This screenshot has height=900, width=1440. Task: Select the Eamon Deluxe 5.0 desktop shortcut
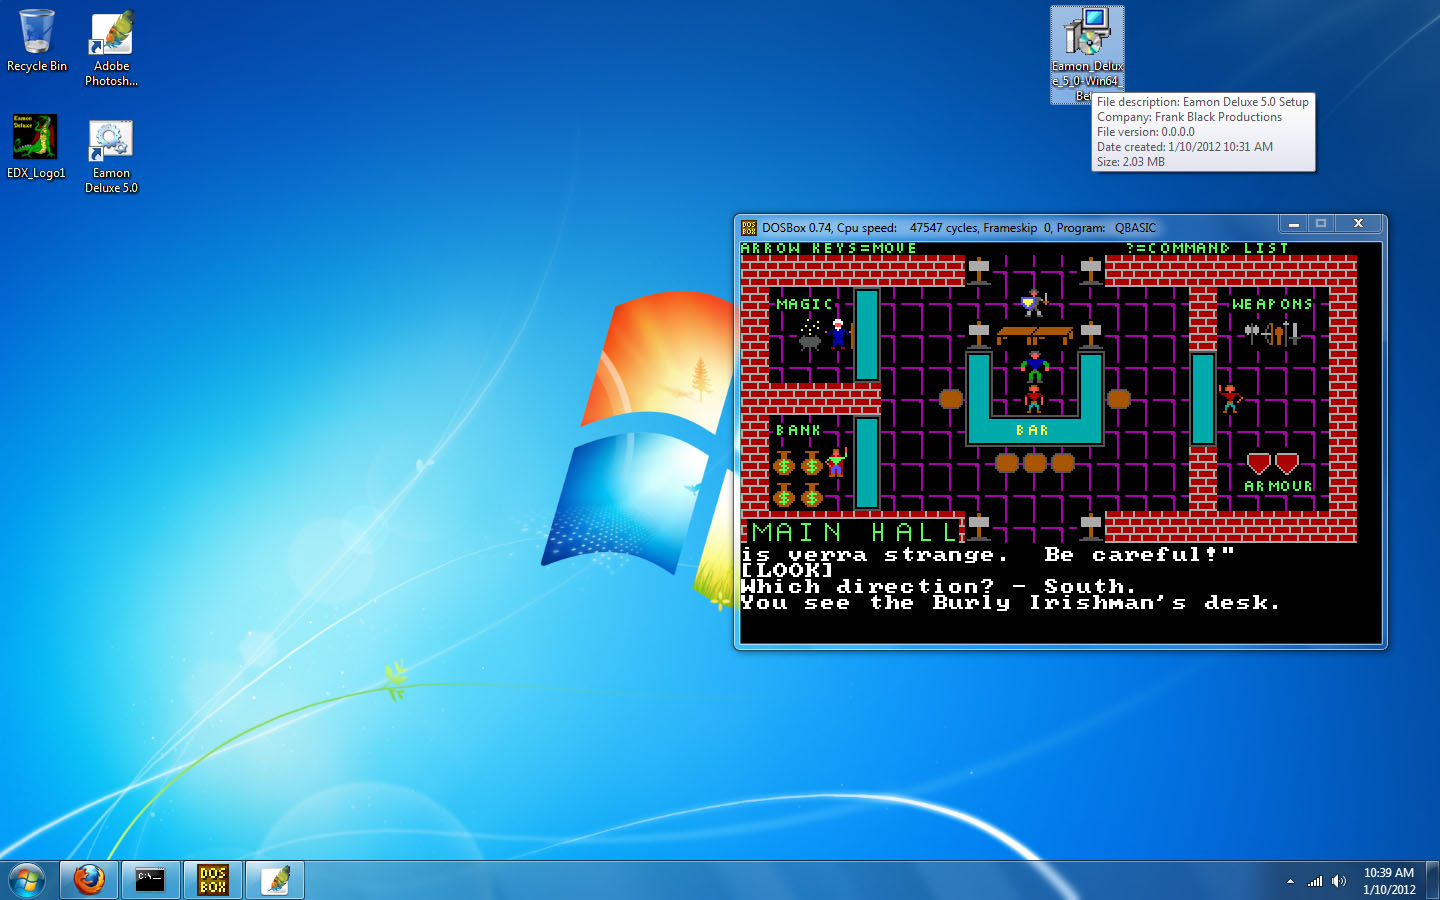click(x=111, y=156)
